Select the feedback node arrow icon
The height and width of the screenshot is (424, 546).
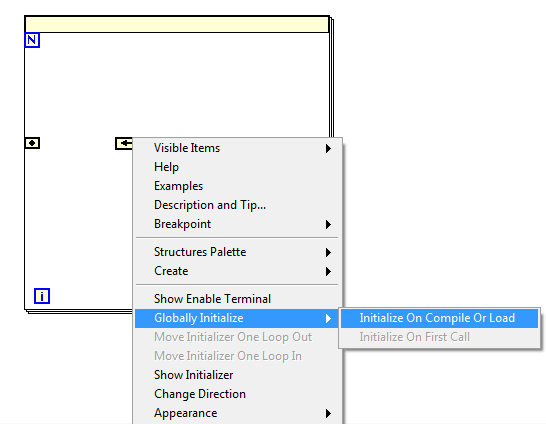[124, 143]
